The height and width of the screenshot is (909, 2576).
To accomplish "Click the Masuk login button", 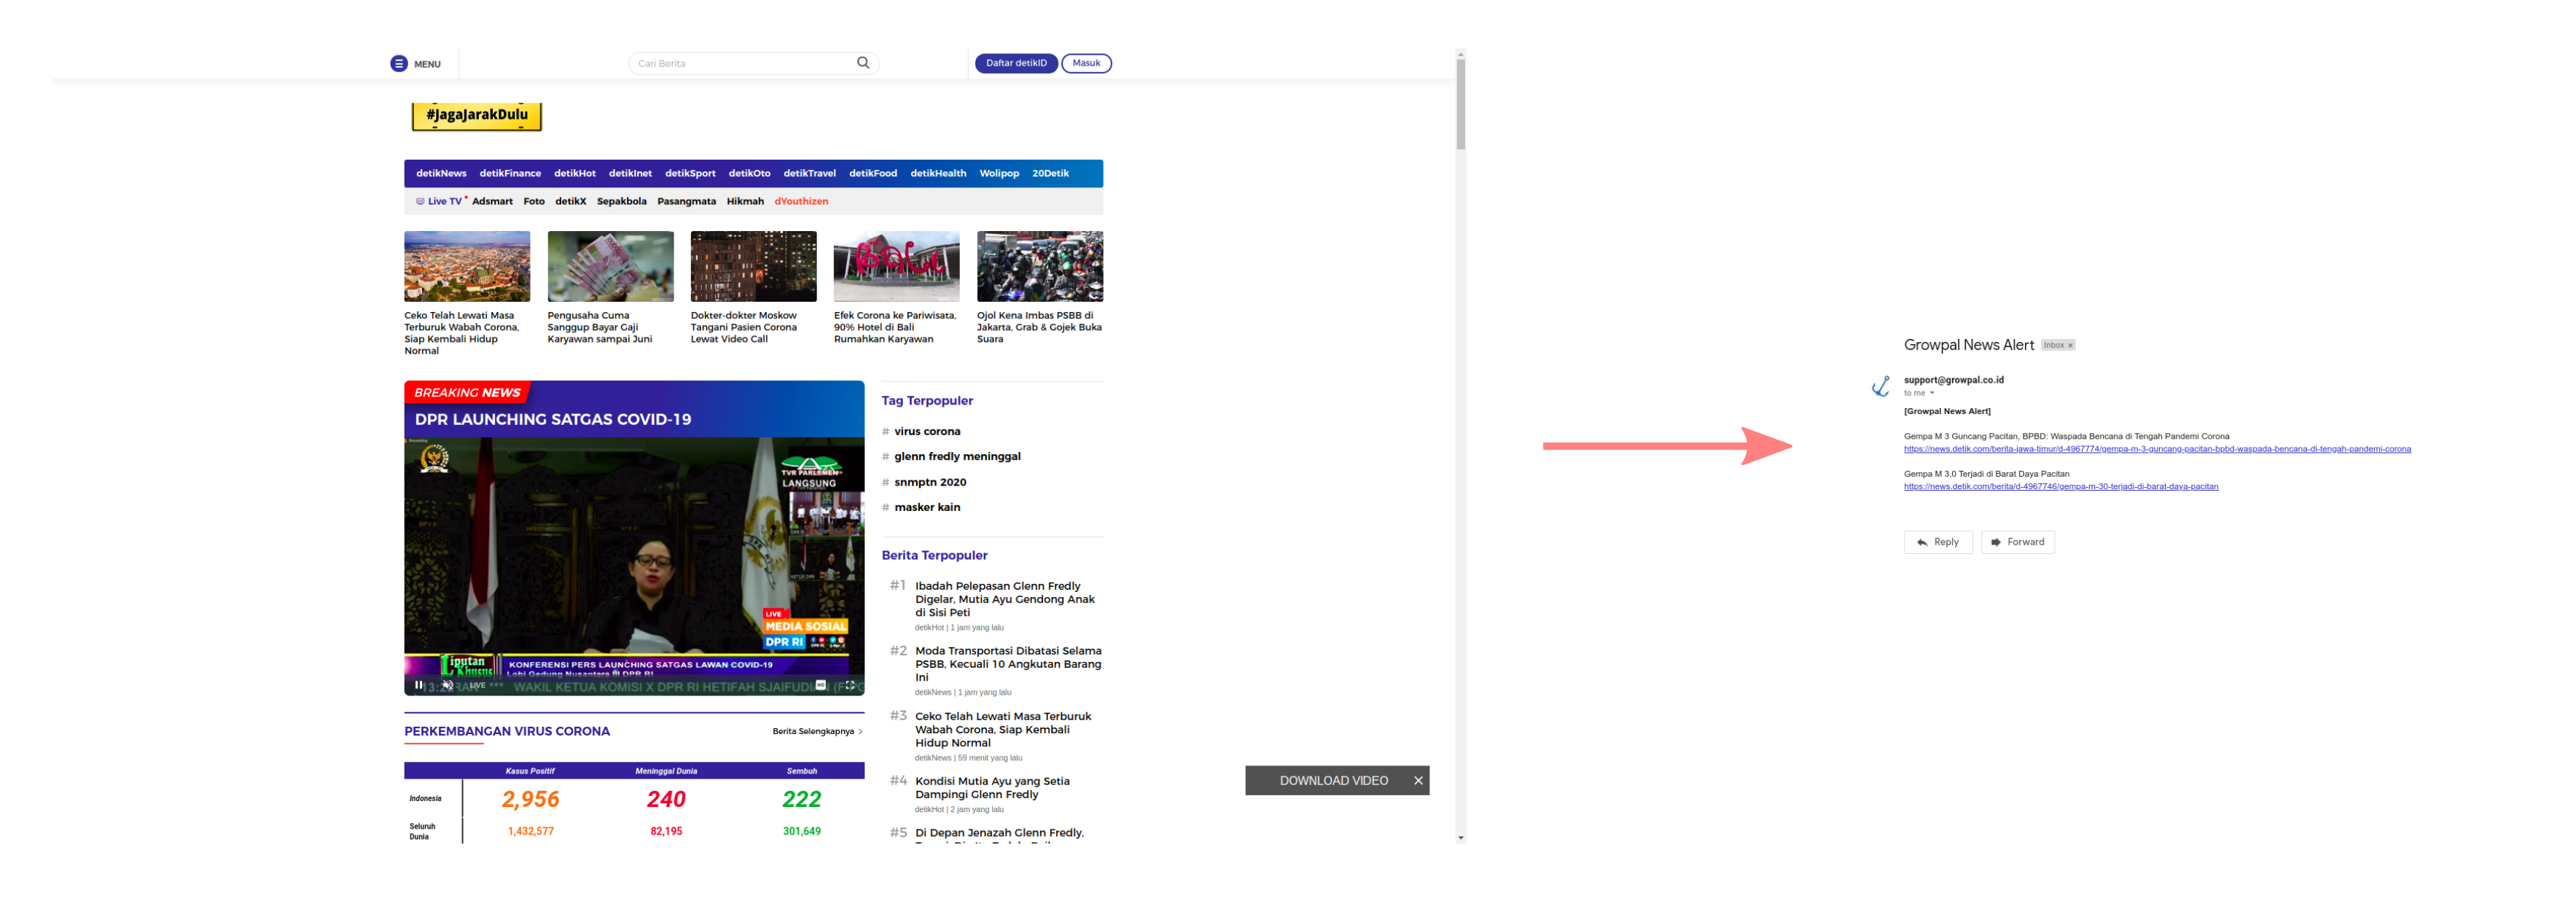I will (1086, 63).
